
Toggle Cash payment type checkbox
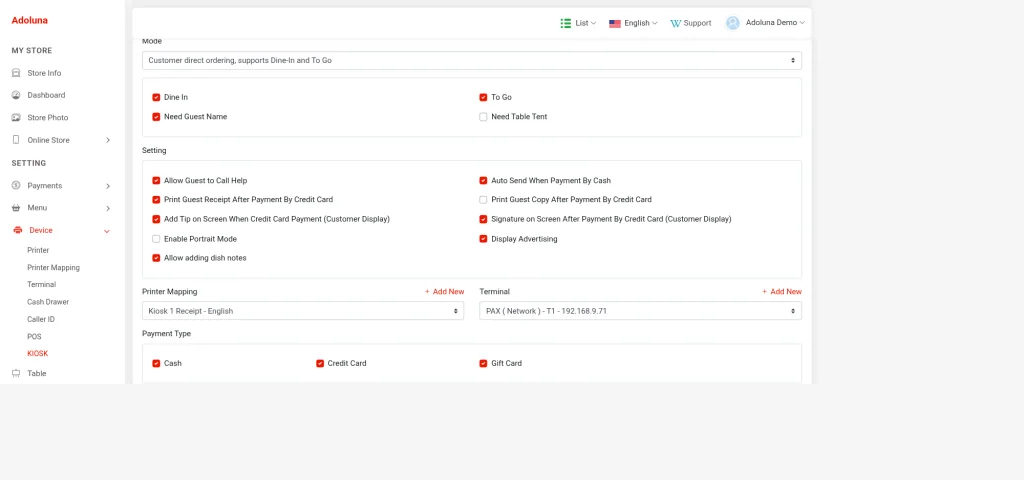click(156, 363)
